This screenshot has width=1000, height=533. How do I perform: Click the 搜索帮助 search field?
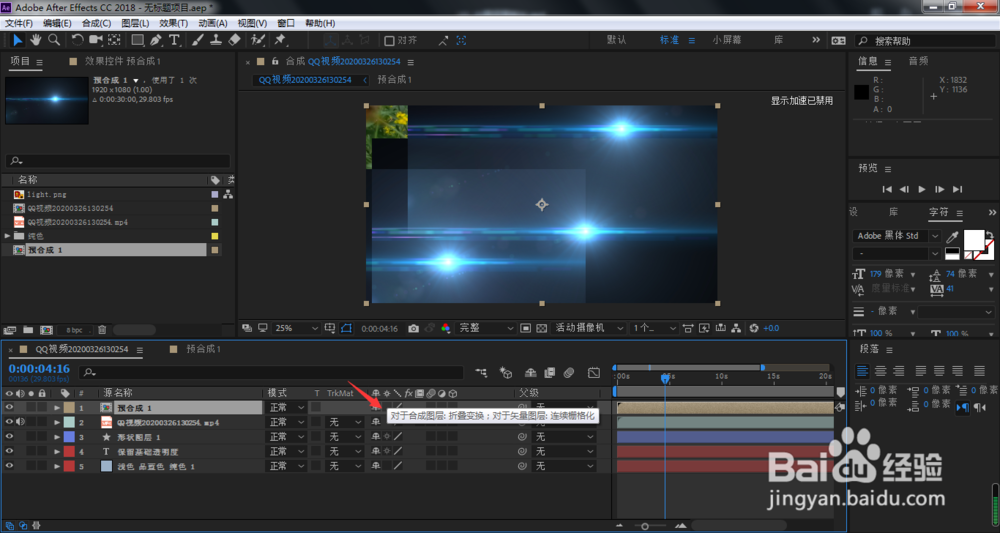[x=927, y=41]
